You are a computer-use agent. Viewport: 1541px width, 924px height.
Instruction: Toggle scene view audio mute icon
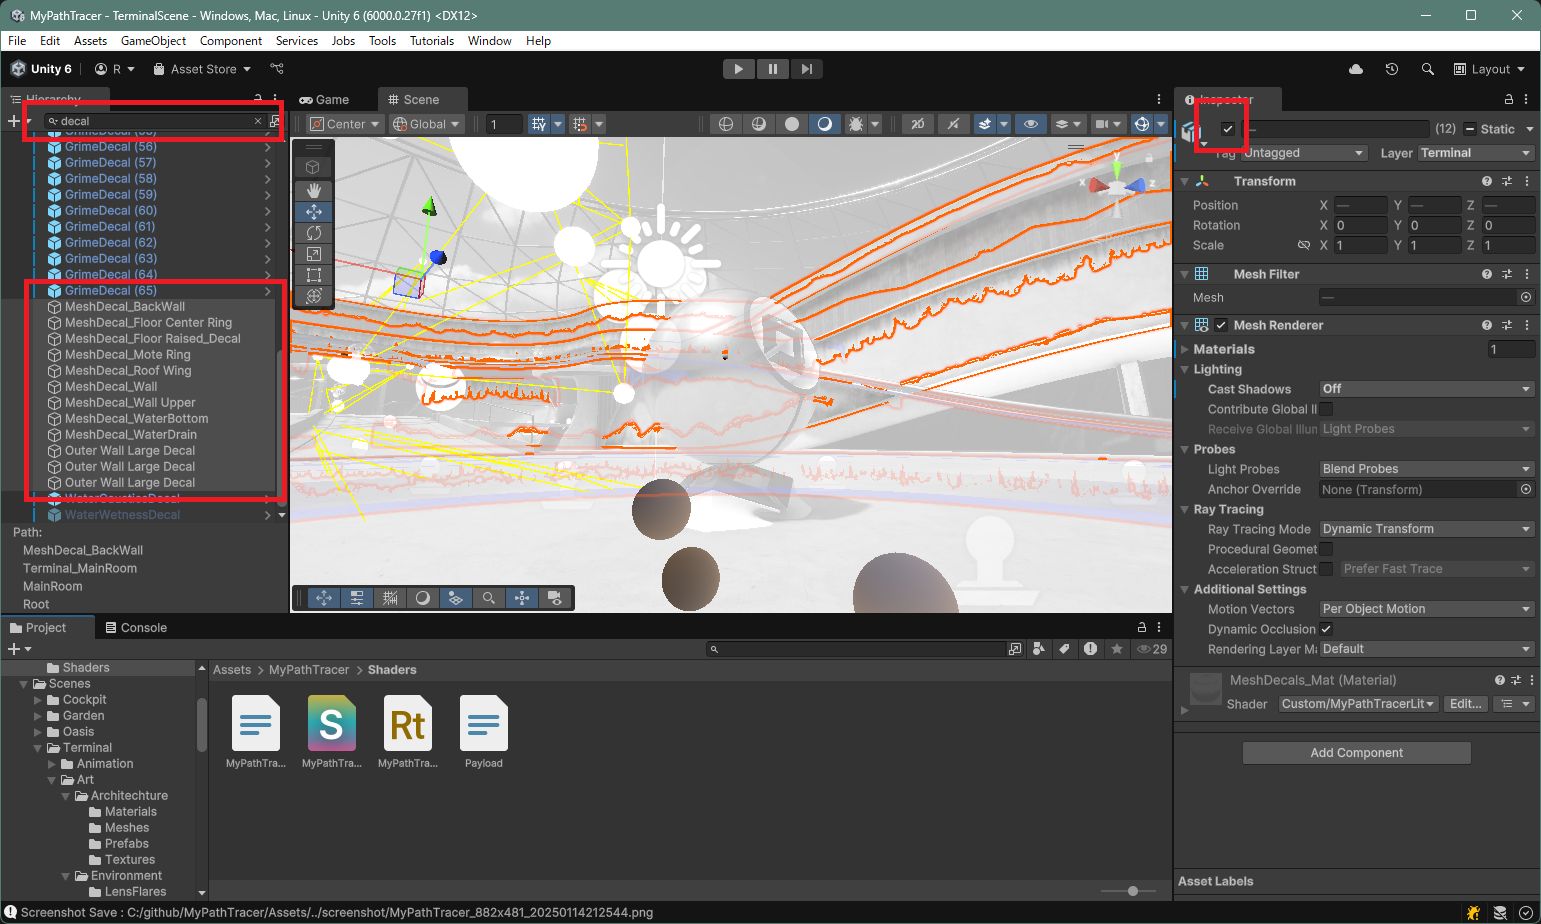click(953, 124)
